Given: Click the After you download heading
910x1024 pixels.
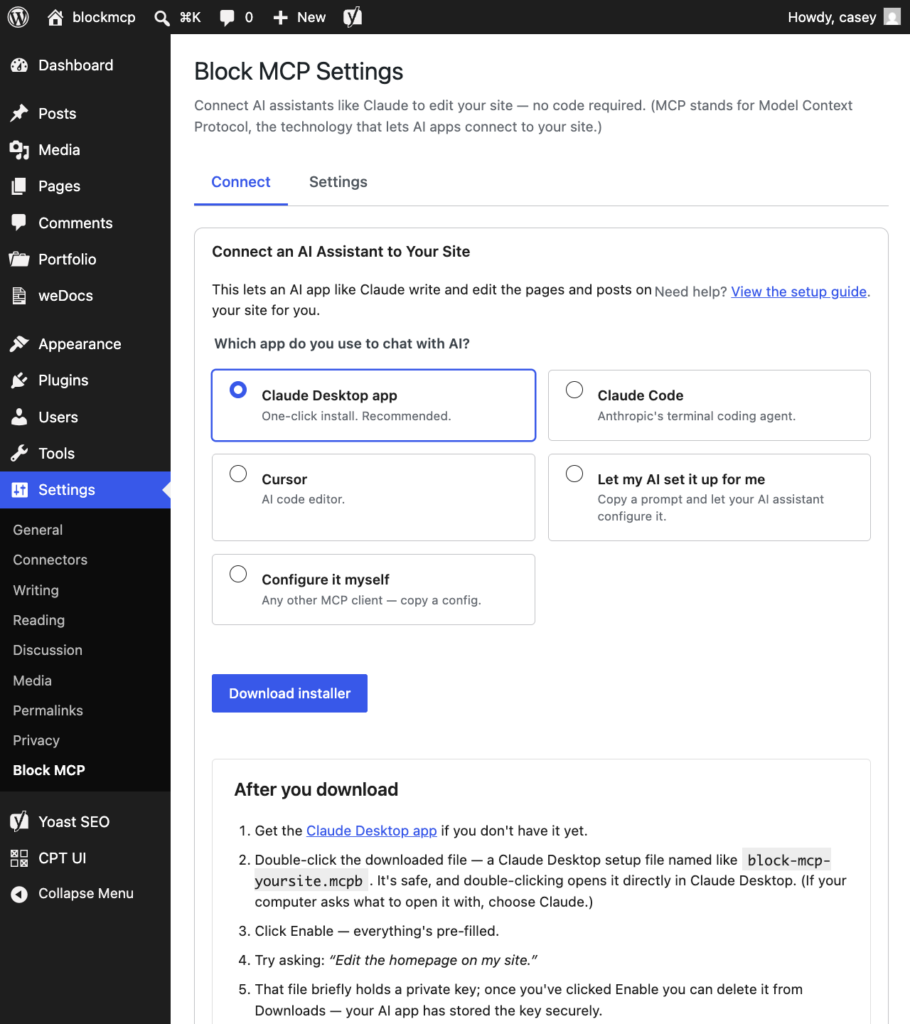Looking at the screenshot, I should [316, 790].
